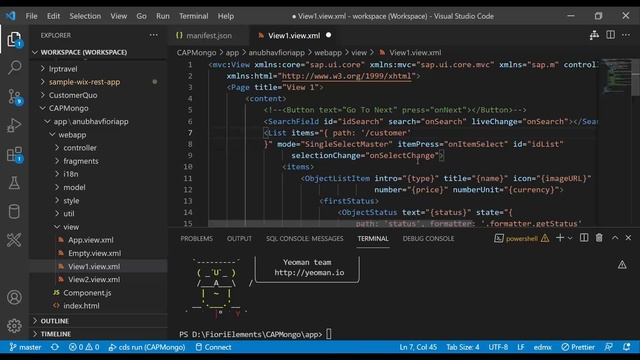Viewport: 640px width, 360px height.
Task: Switch to the manifest.json tab
Action: (x=209, y=36)
